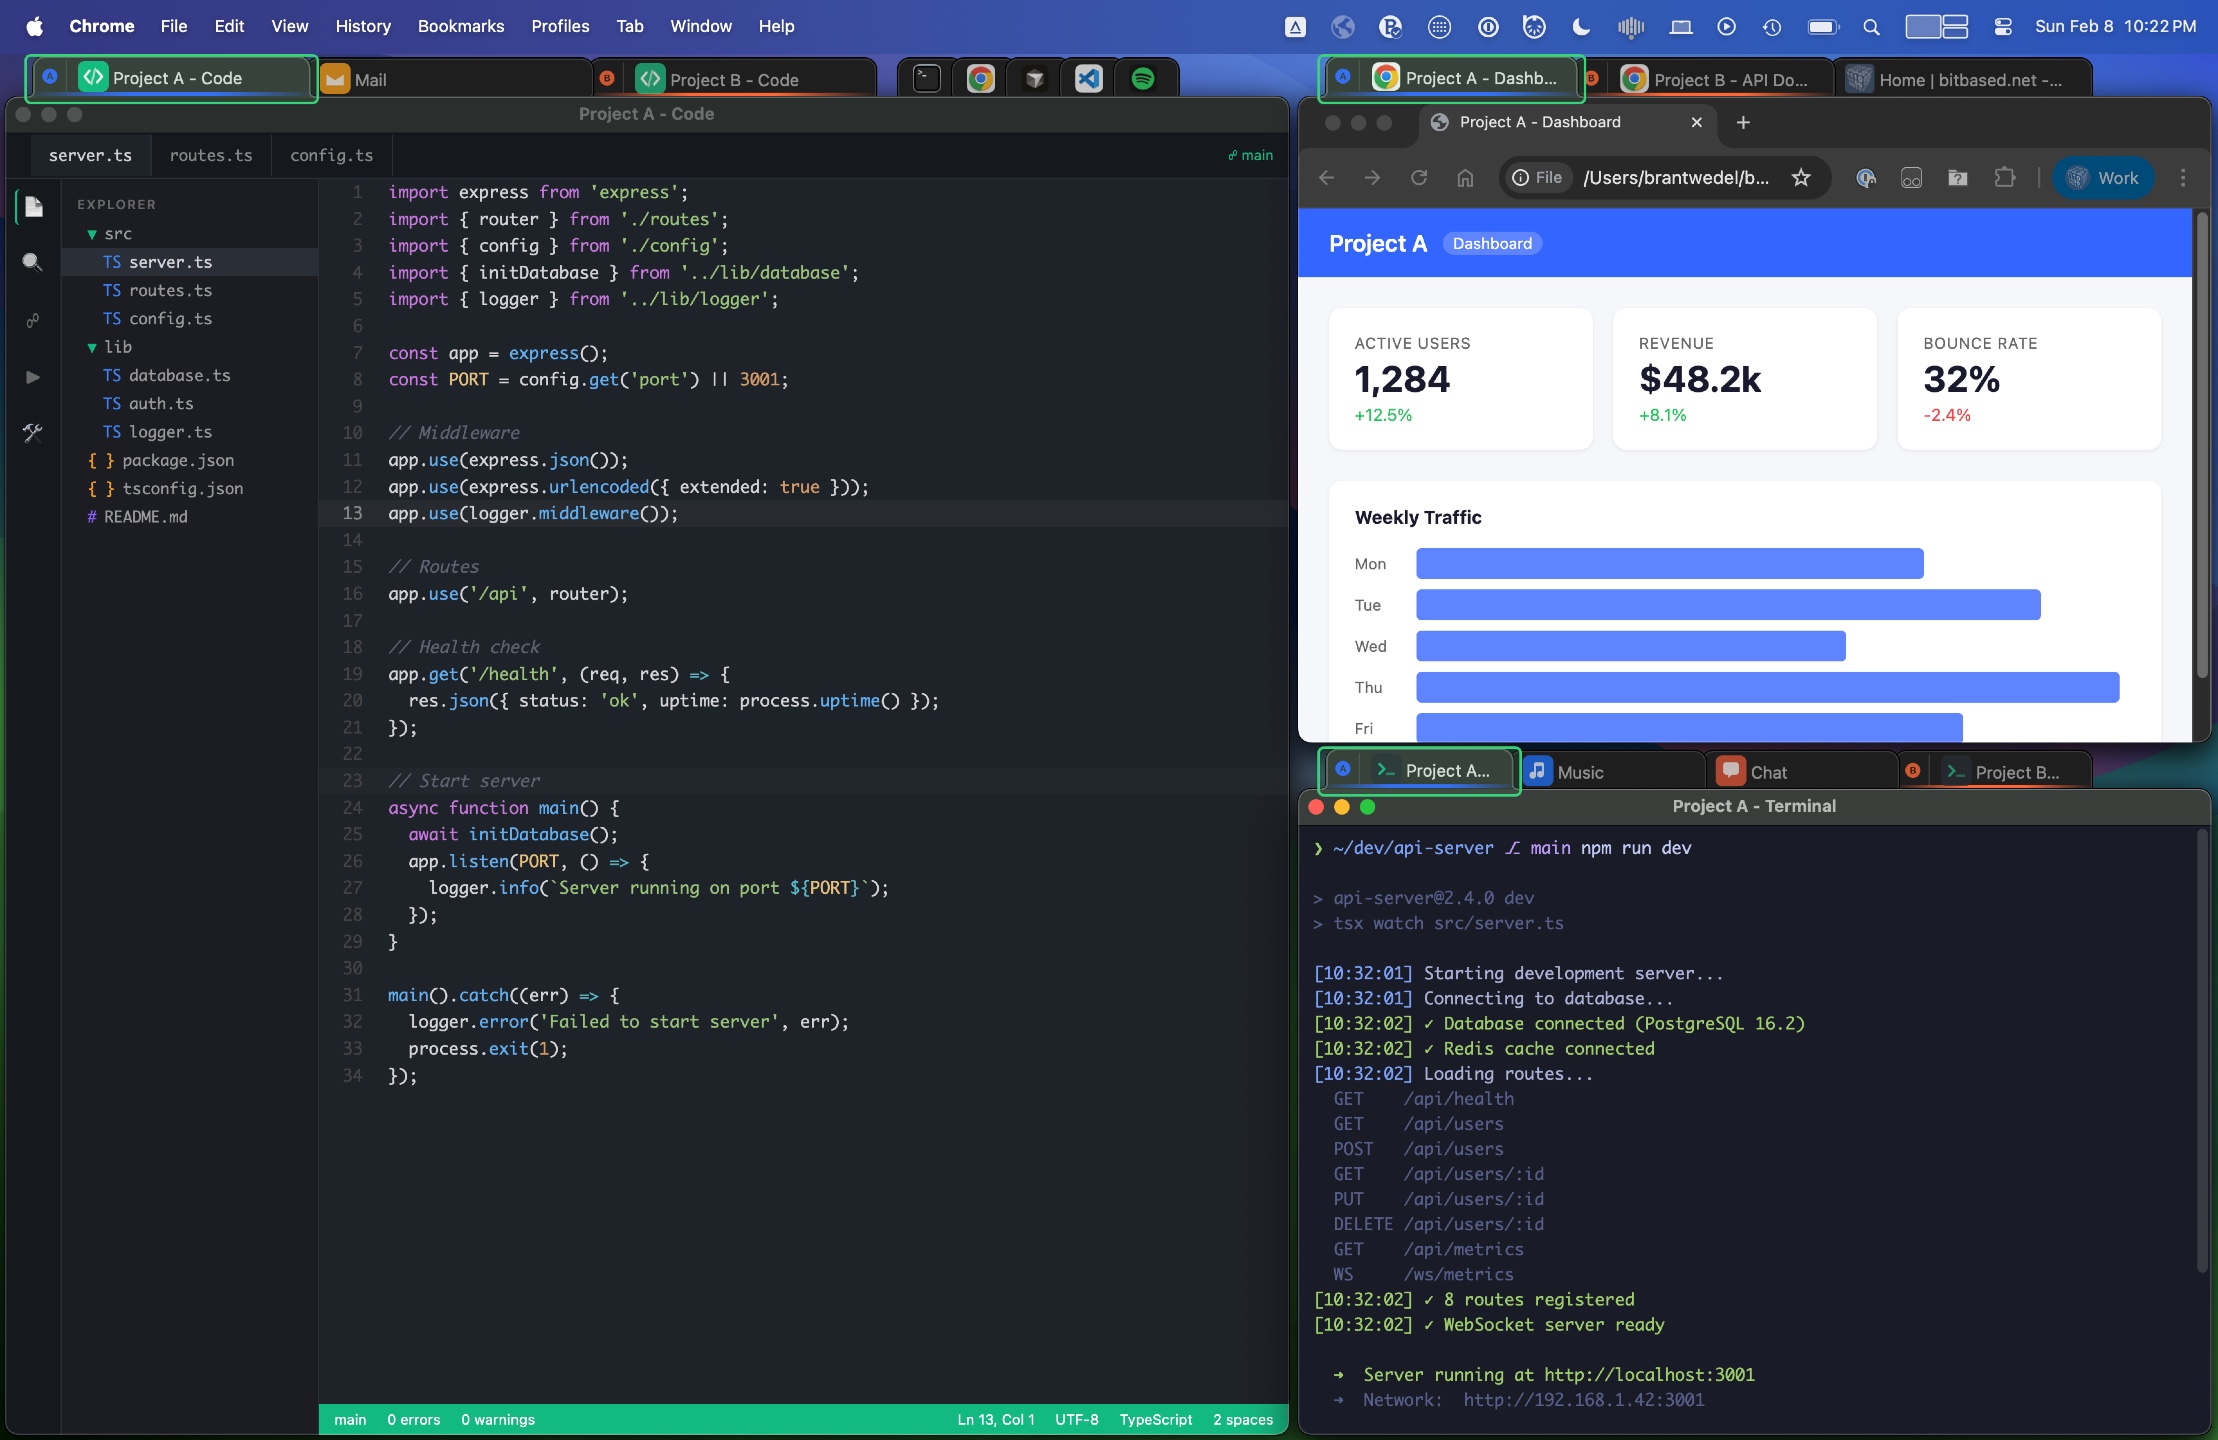Open the Explorer panel in the code editor
This screenshot has height=1440, width=2218.
tap(33, 206)
